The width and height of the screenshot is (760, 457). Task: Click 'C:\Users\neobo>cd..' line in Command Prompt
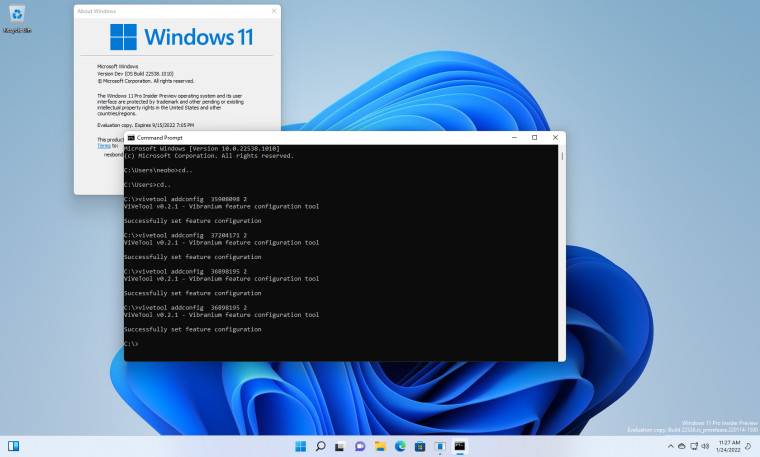click(x=158, y=171)
